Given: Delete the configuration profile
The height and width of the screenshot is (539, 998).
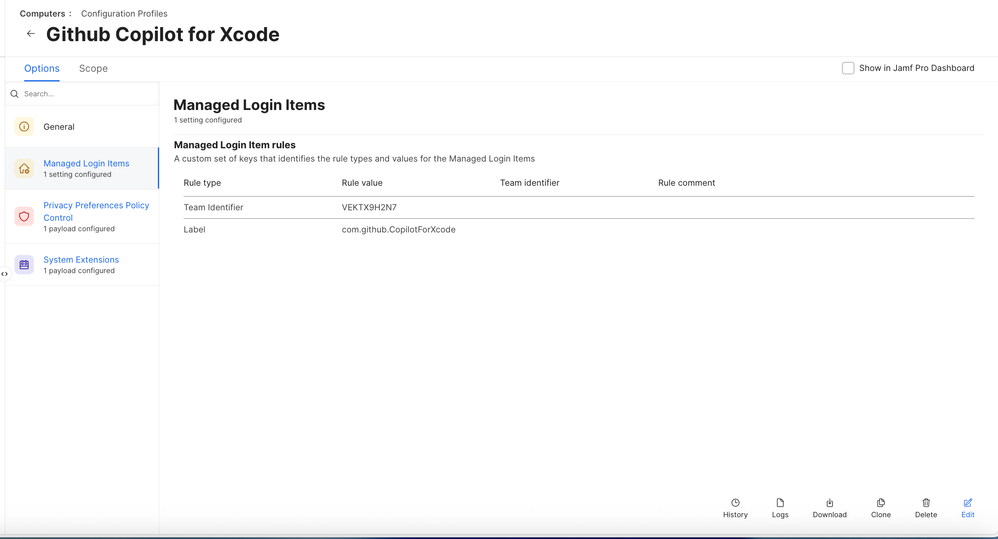Looking at the screenshot, I should click(926, 508).
